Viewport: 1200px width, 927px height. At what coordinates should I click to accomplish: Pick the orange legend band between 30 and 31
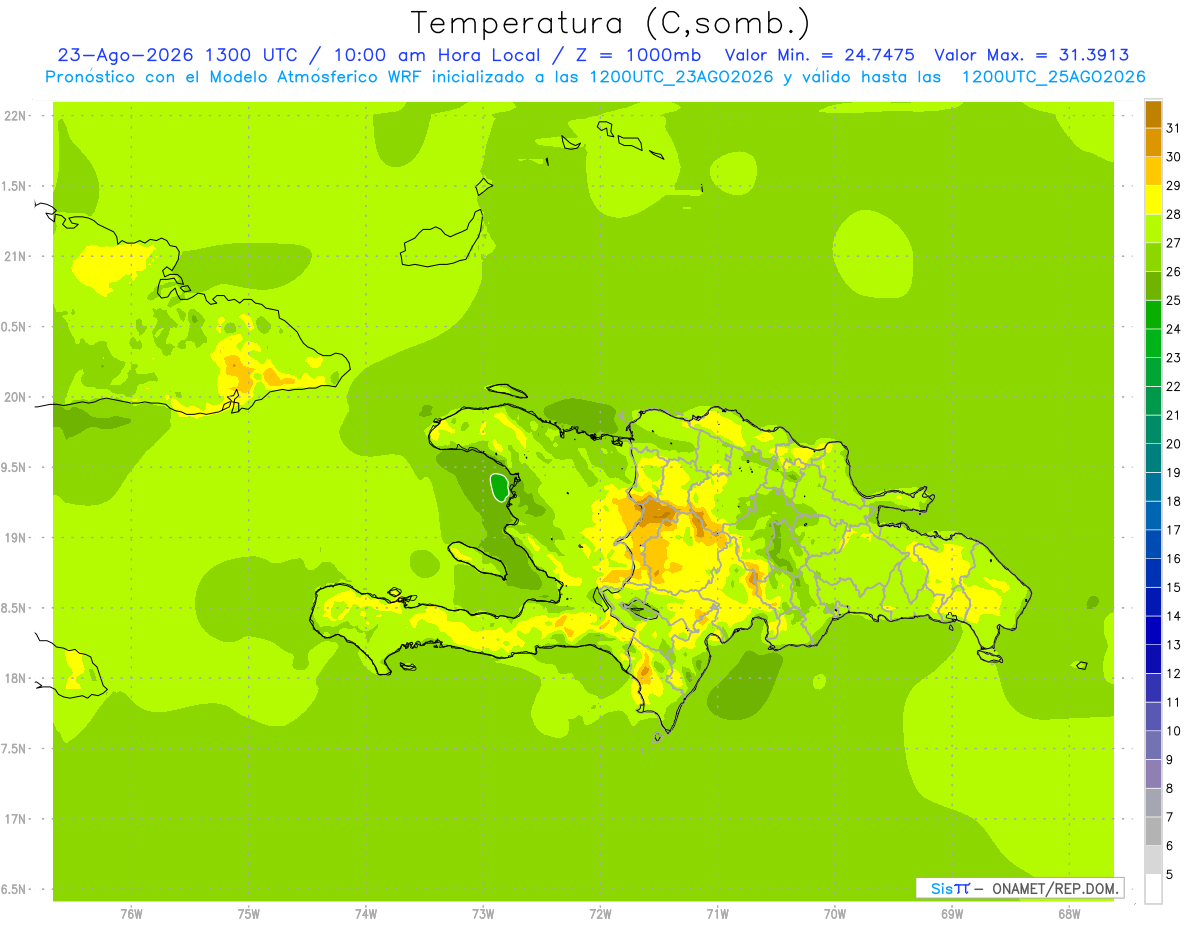pos(1153,142)
